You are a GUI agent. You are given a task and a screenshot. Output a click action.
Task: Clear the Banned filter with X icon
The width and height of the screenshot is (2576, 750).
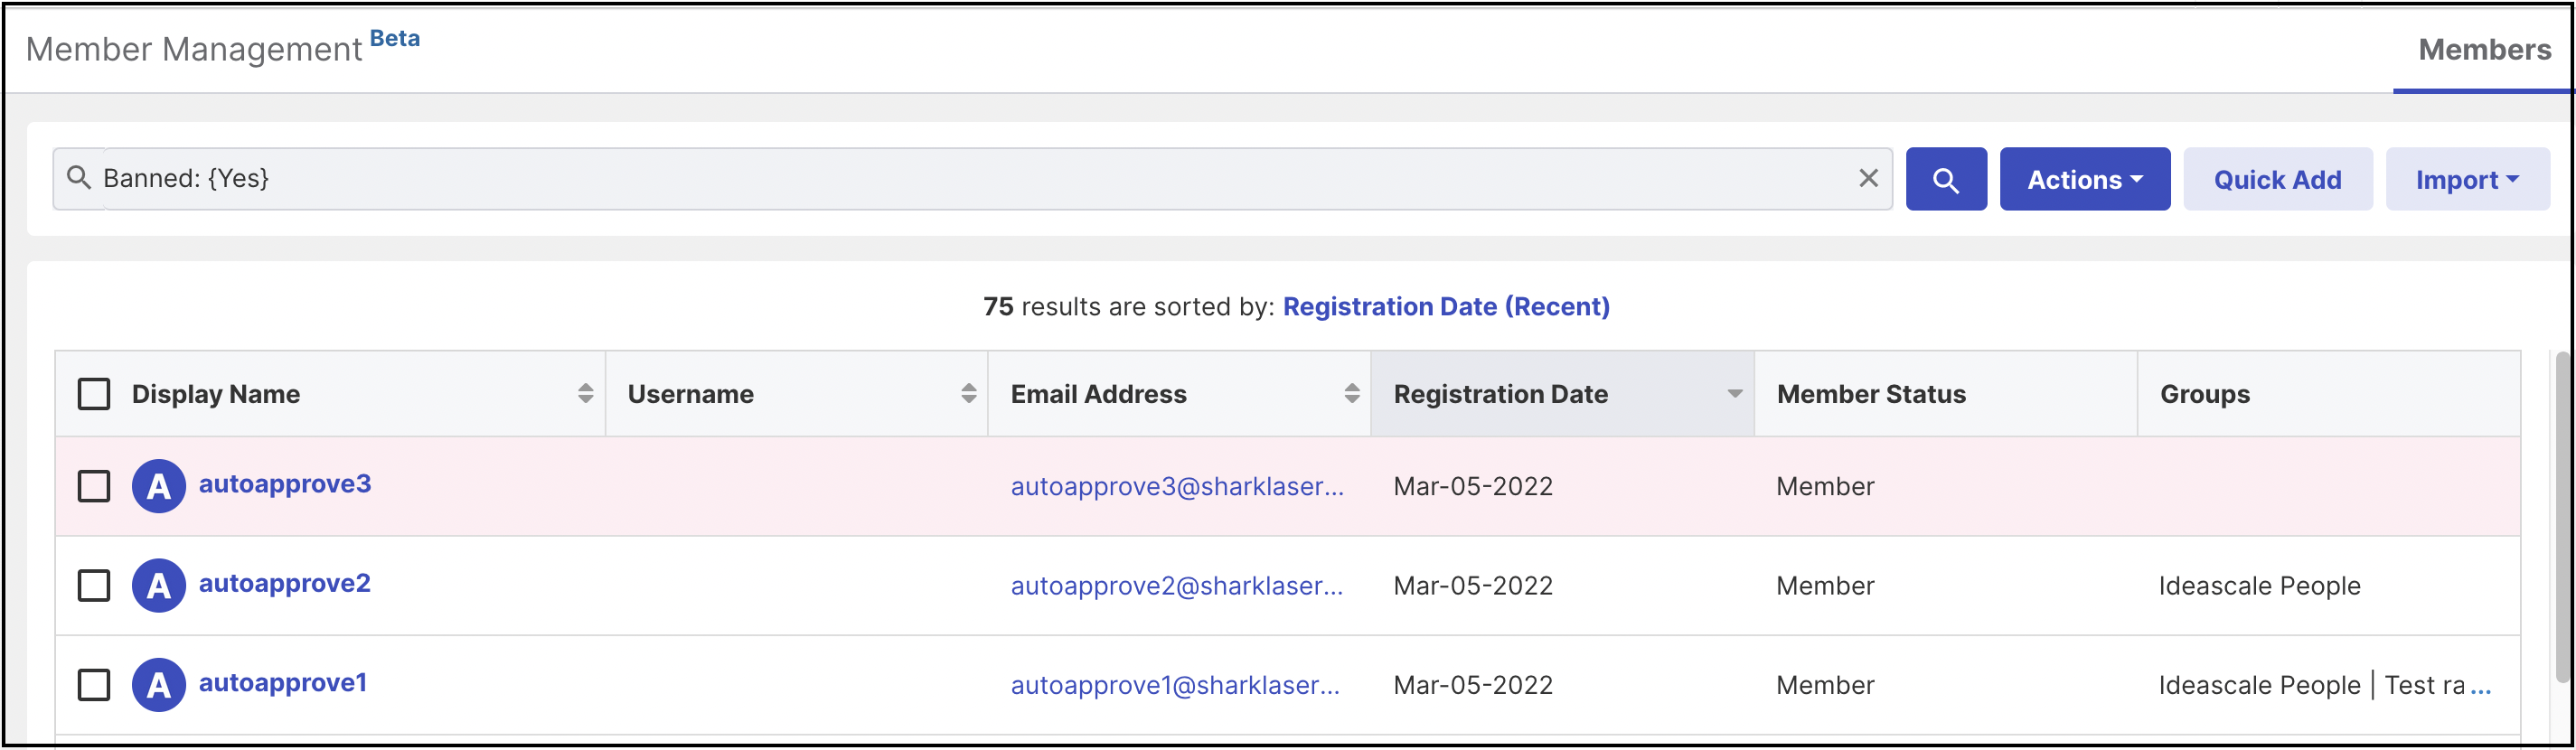(x=1868, y=178)
